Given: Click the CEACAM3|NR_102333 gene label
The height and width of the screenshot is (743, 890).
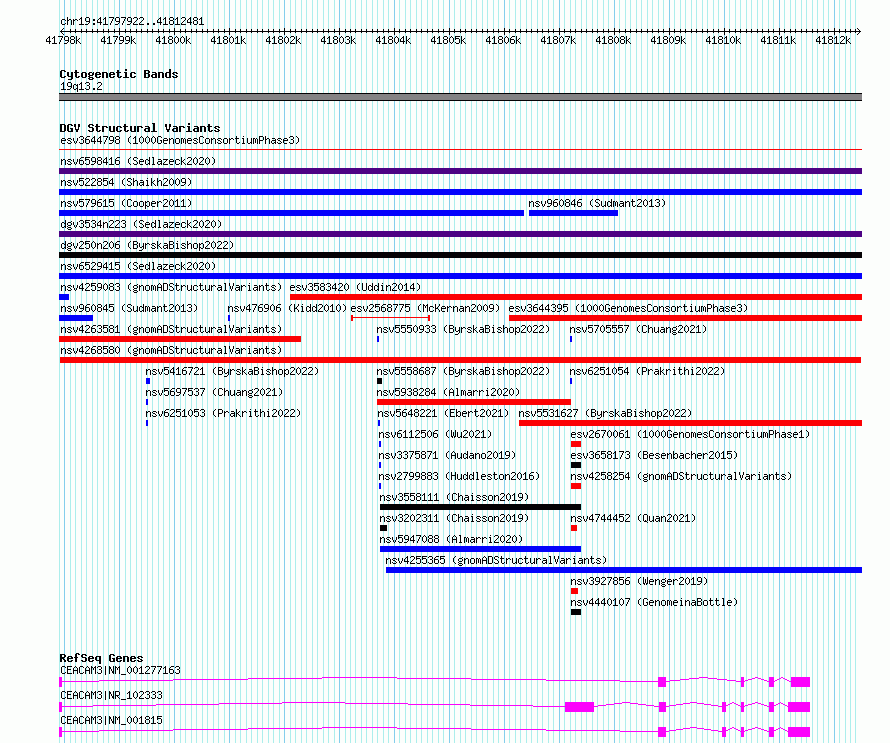Looking at the screenshot, I should tap(111, 695).
